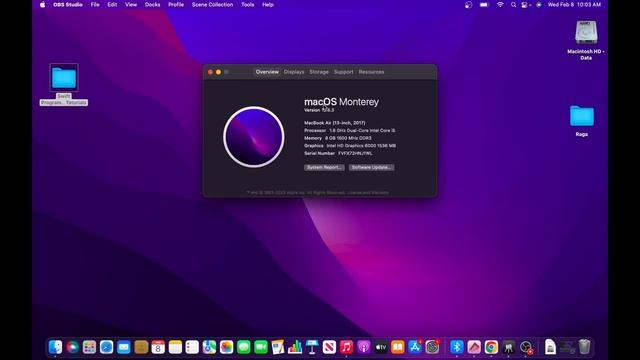
Task: Open the OBS Studio app menu
Action: coord(68,4)
